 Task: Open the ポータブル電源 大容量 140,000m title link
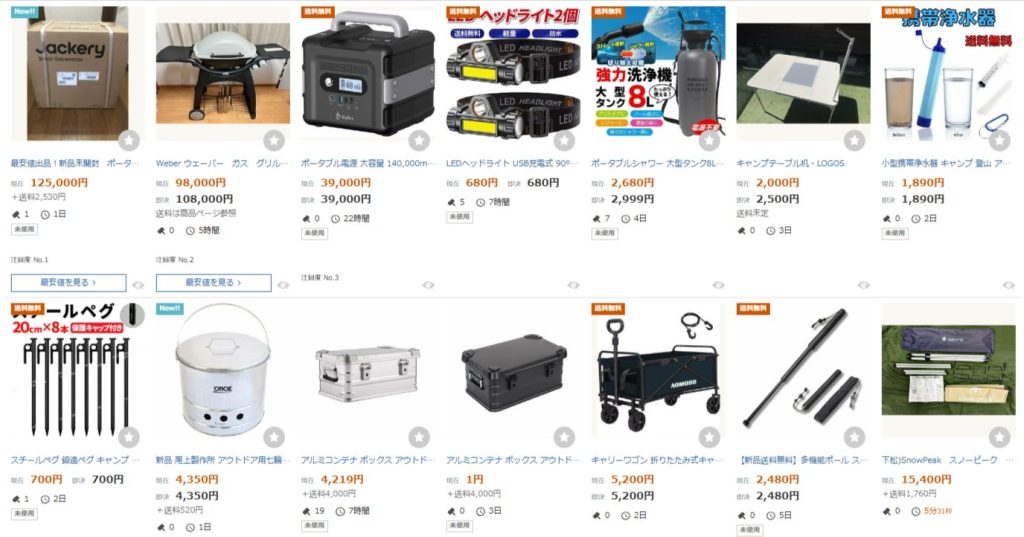(368, 163)
